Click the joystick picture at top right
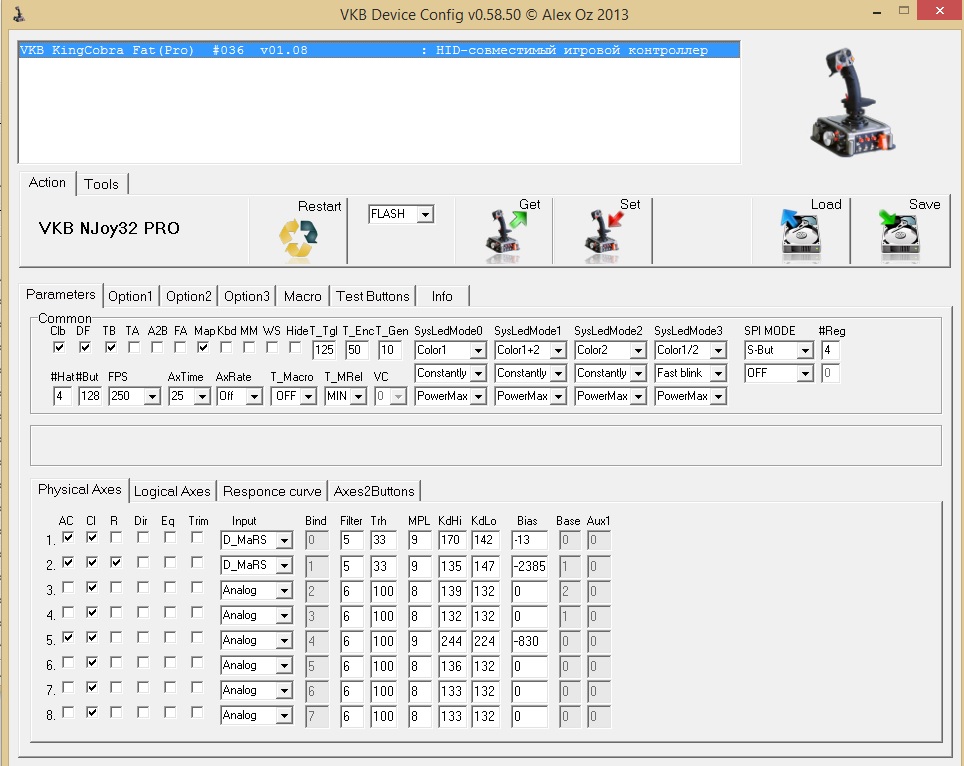This screenshot has width=964, height=766. pos(852,103)
